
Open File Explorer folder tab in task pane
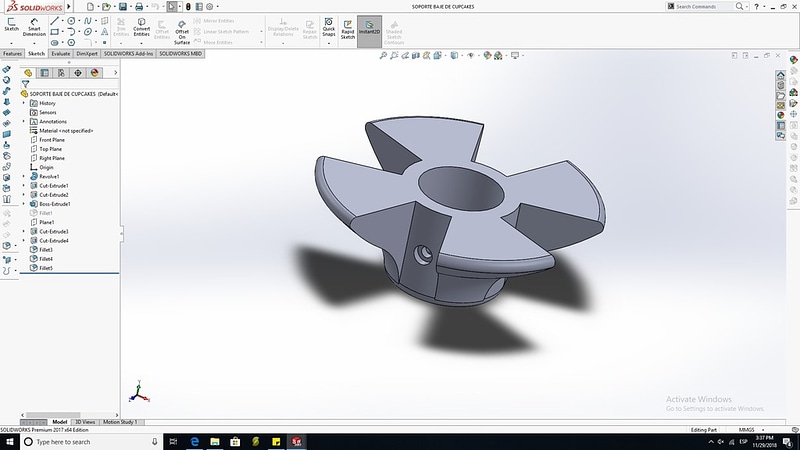click(781, 95)
